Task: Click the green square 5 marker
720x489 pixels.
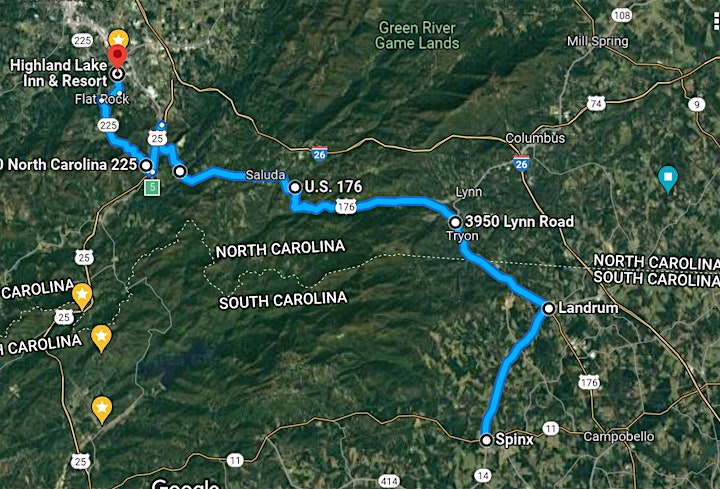Action: [152, 188]
